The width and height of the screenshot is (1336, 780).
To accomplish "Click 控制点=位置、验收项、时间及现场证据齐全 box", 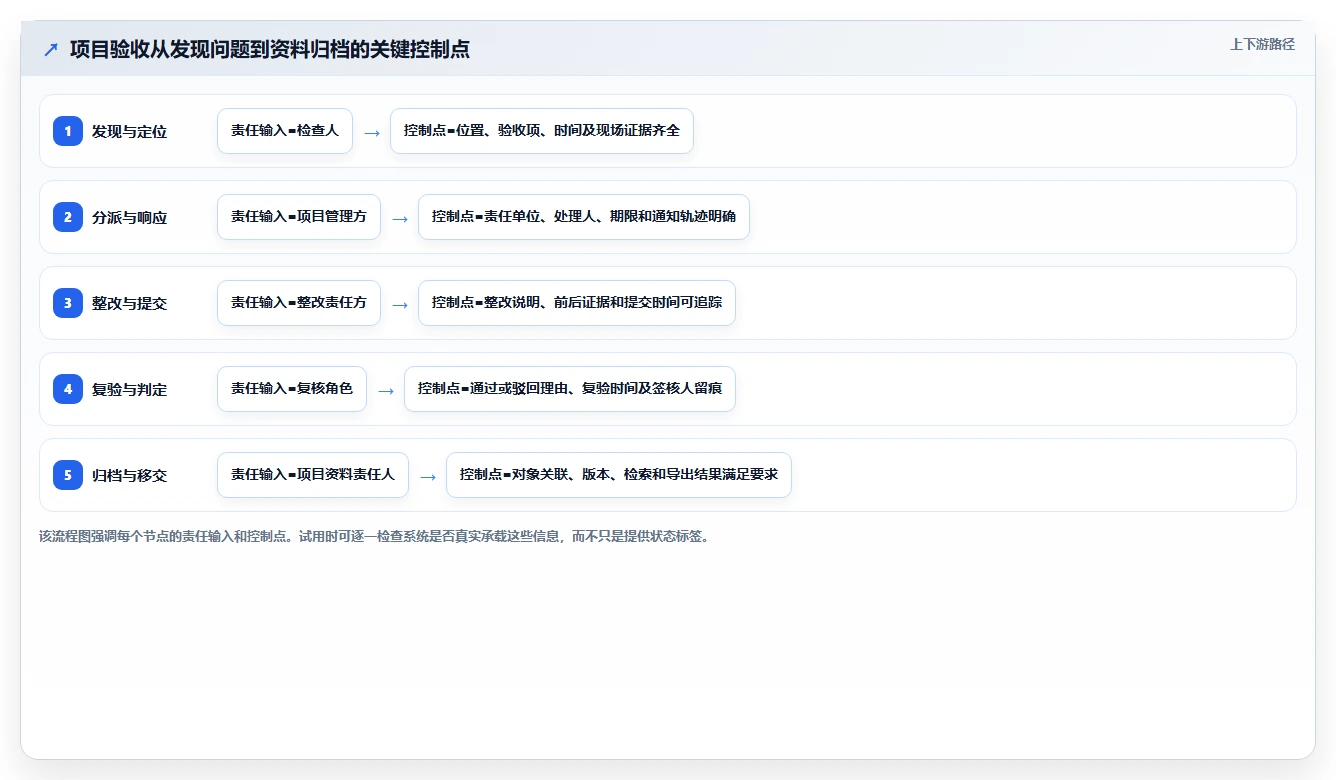I will pos(542,131).
